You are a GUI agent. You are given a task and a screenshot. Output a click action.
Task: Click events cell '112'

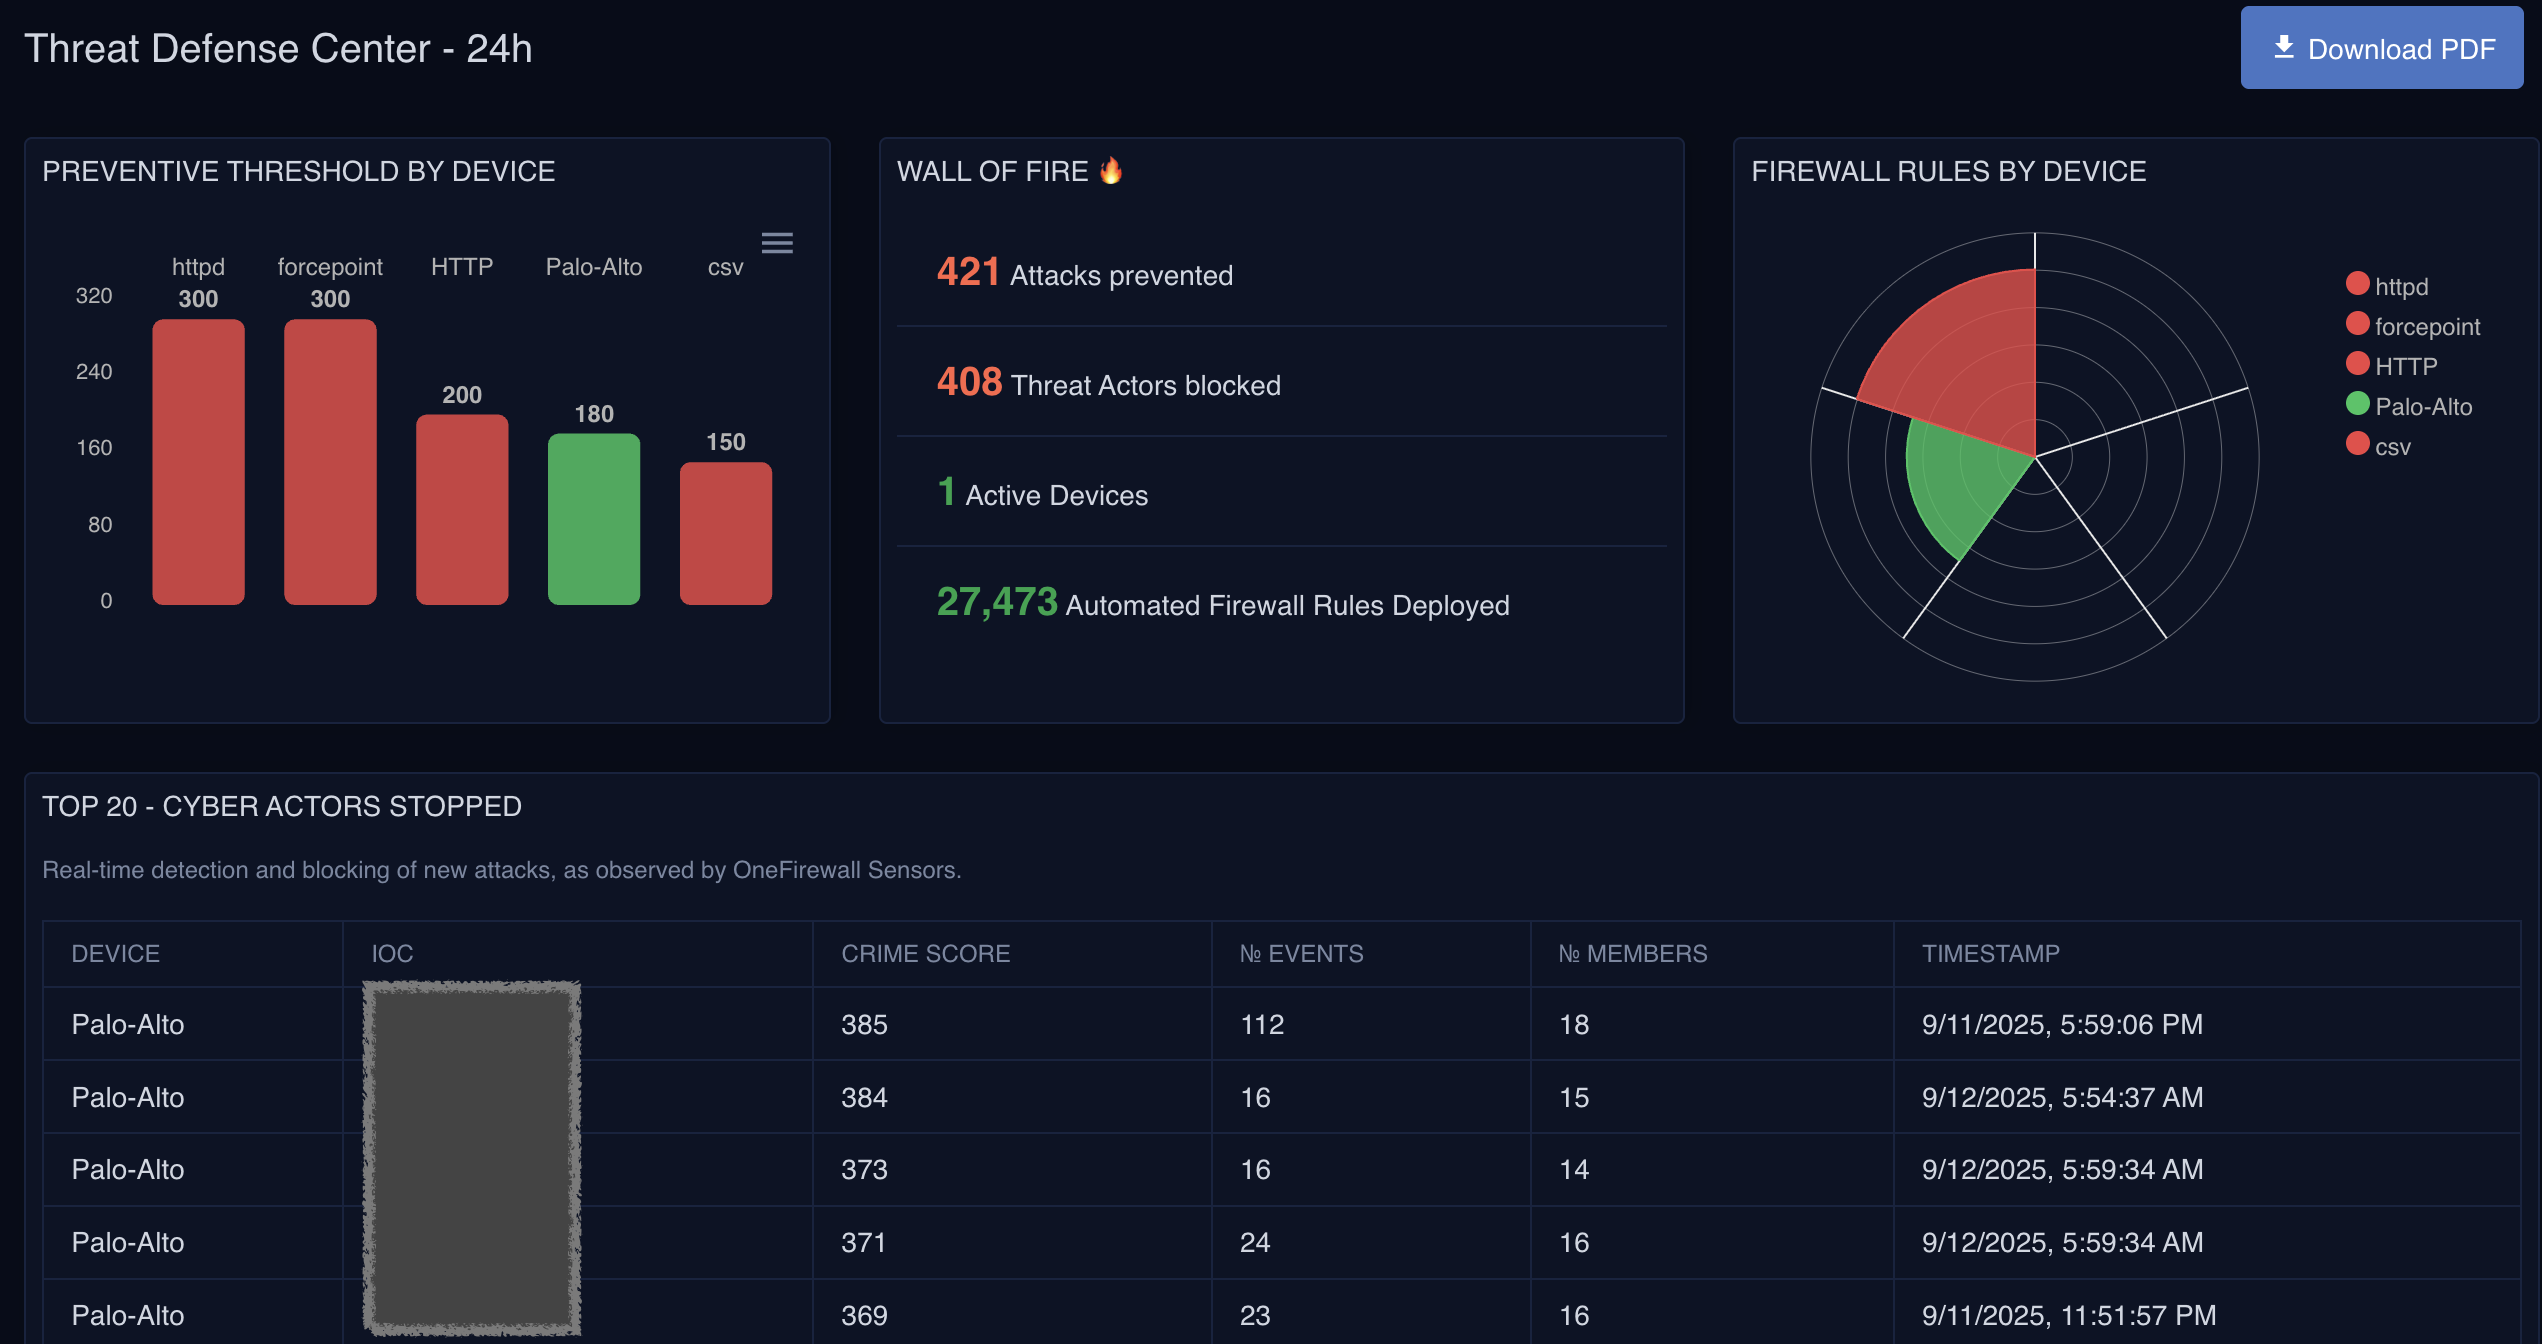1262,1024
